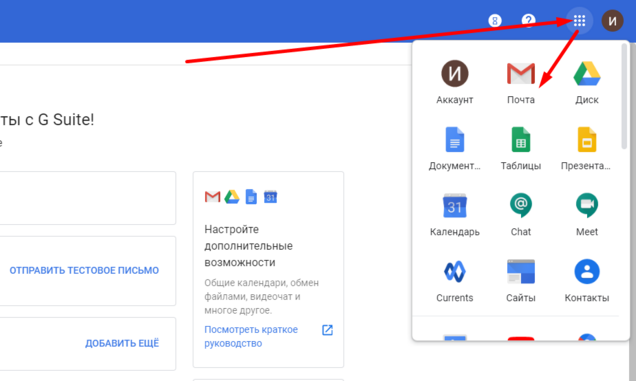The image size is (636, 381).
Task: Click Docs icon in the setup card
Action: coord(251,197)
